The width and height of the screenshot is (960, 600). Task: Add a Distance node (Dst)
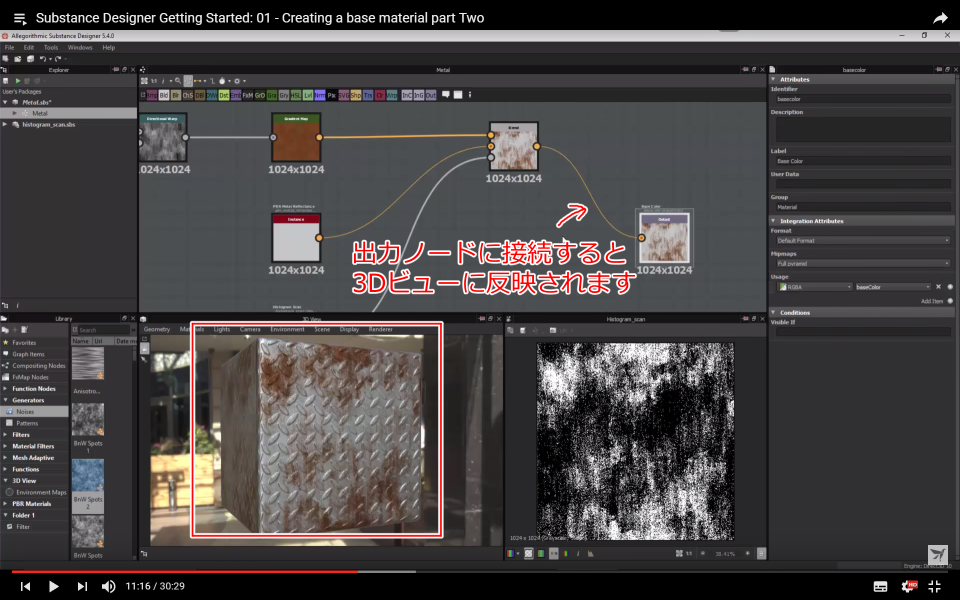click(x=224, y=95)
